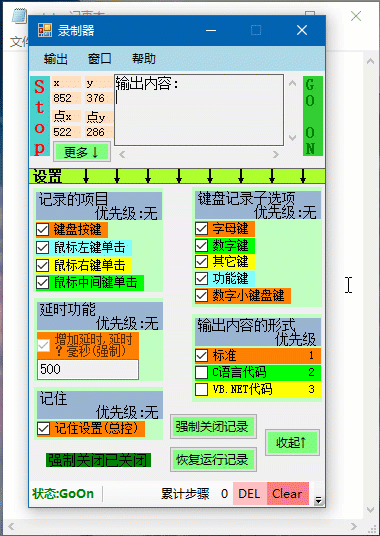Toggle the 记住设置(总控) checkbox
Viewport: 380px width, 536px height.
[x=43, y=428]
